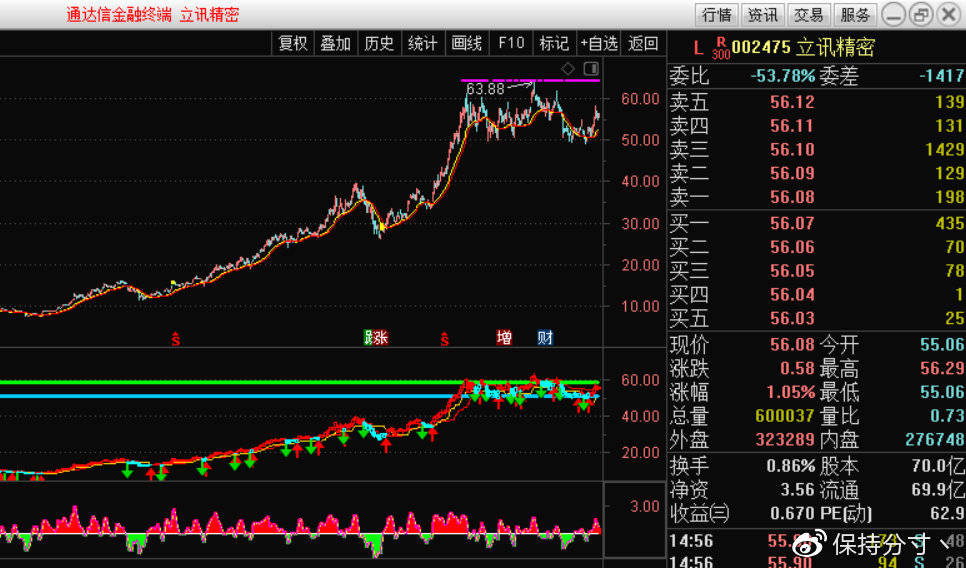Viewport: 966px width, 568px height.
Task: Click the 委差 value -1417
Action: 942,76
